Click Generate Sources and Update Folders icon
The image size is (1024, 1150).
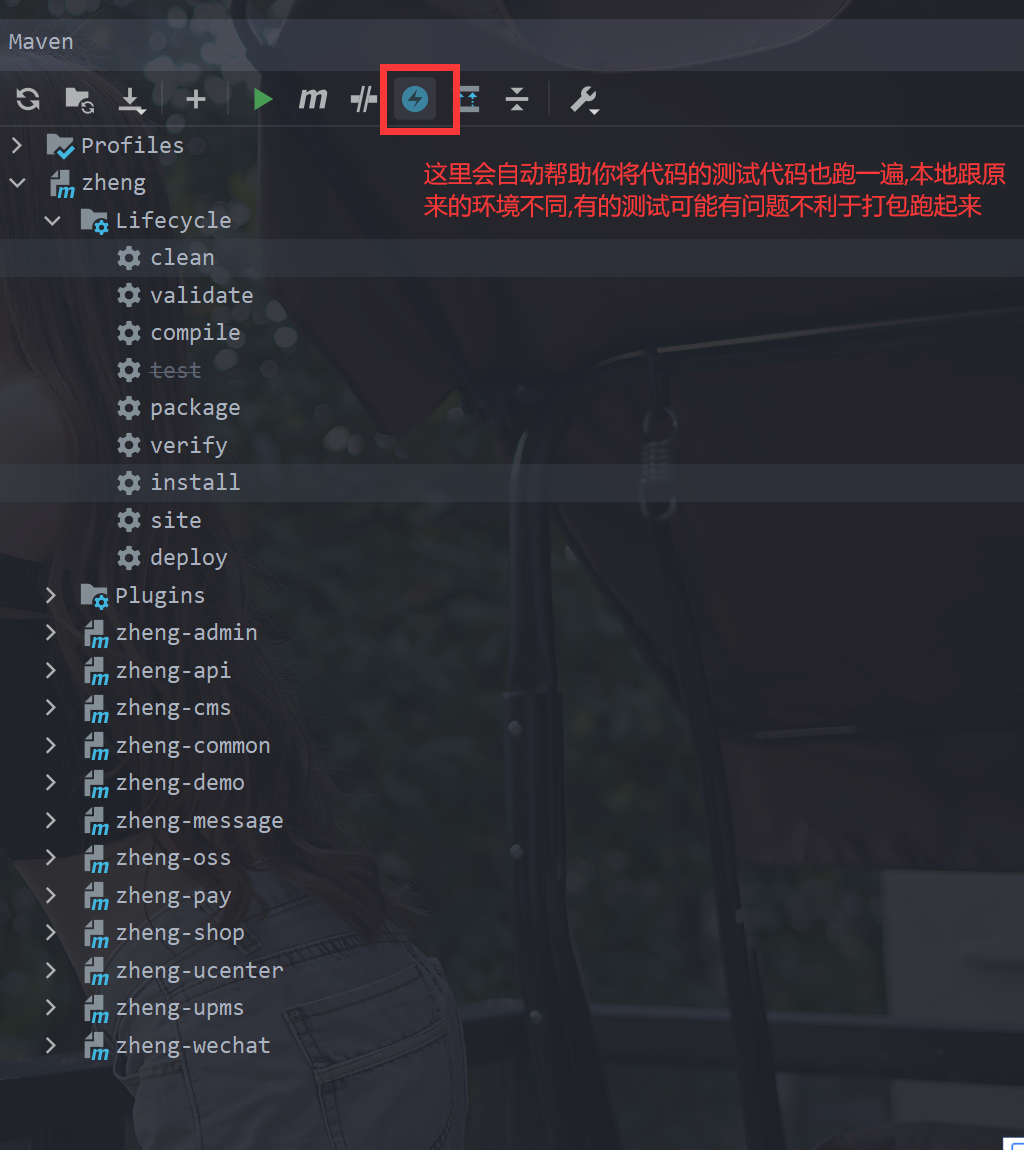(79, 99)
